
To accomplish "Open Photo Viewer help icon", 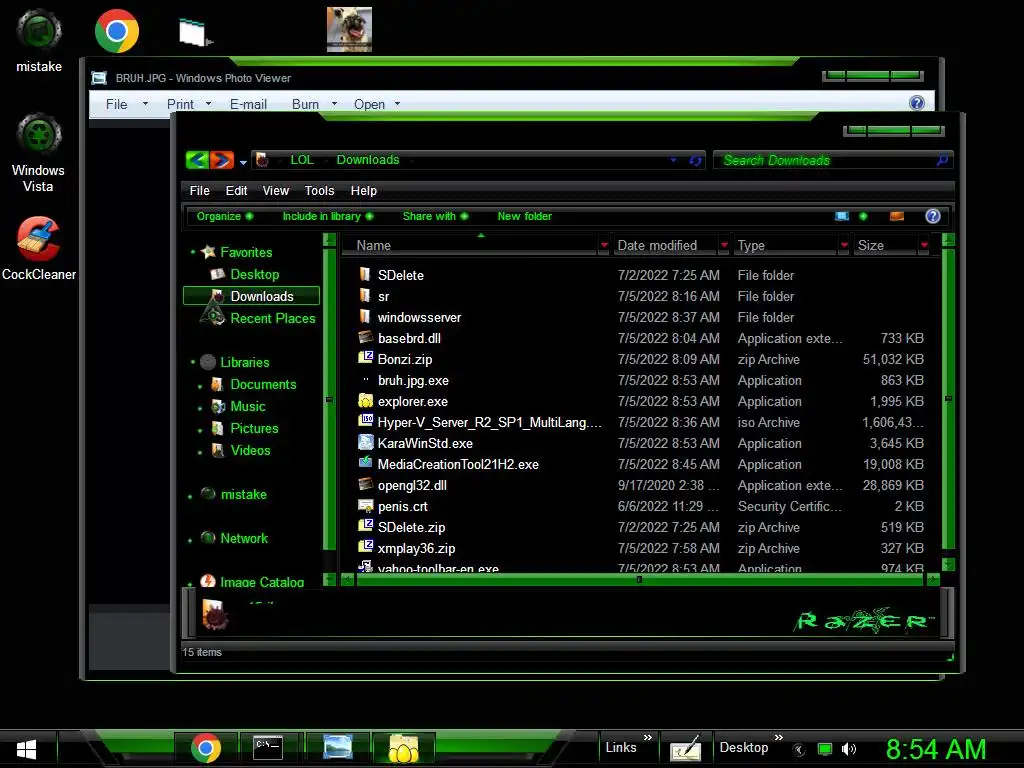I will [x=917, y=103].
